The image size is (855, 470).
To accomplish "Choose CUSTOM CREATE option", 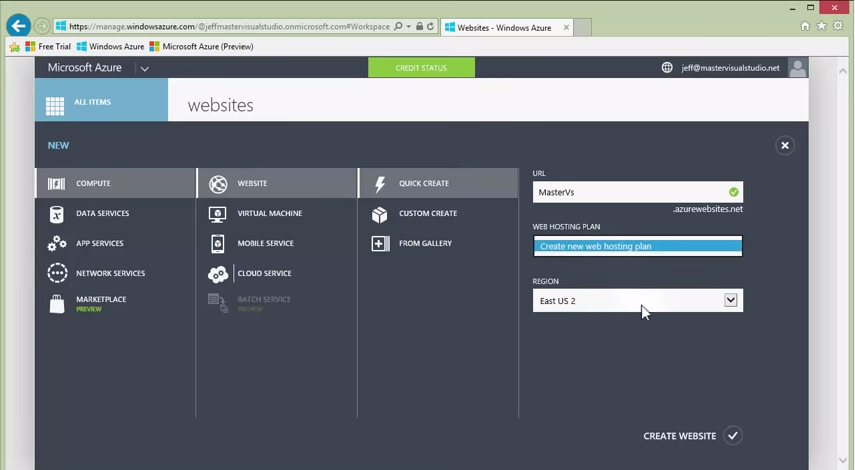I will [x=438, y=214].
